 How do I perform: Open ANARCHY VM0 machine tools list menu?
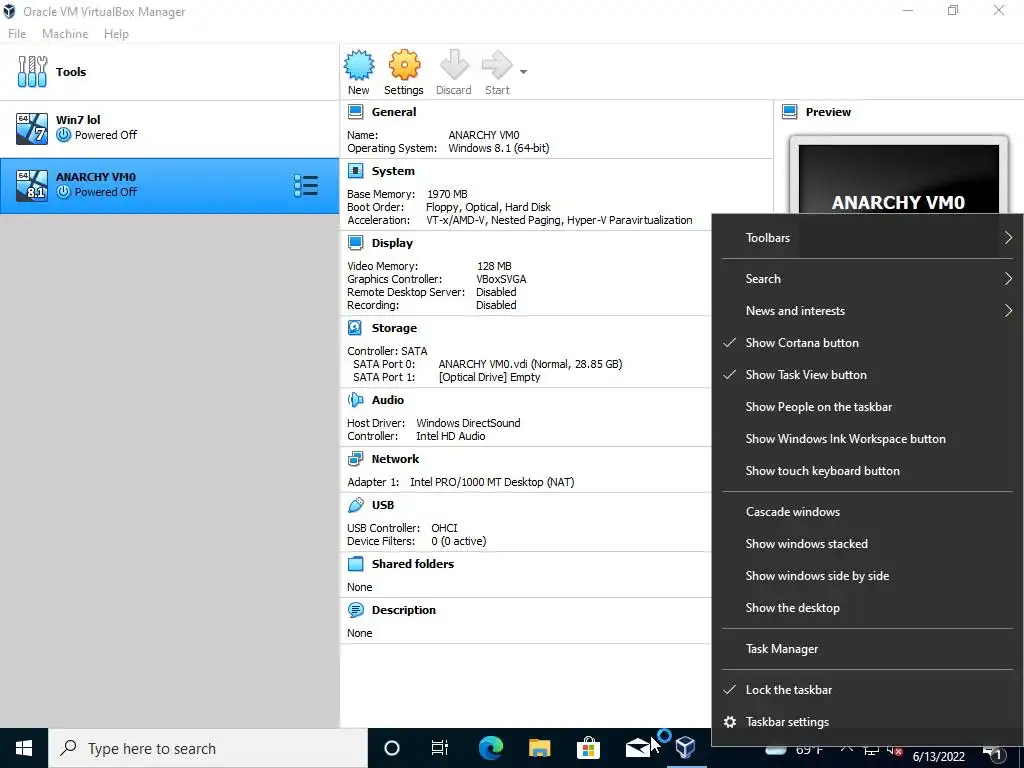click(306, 185)
